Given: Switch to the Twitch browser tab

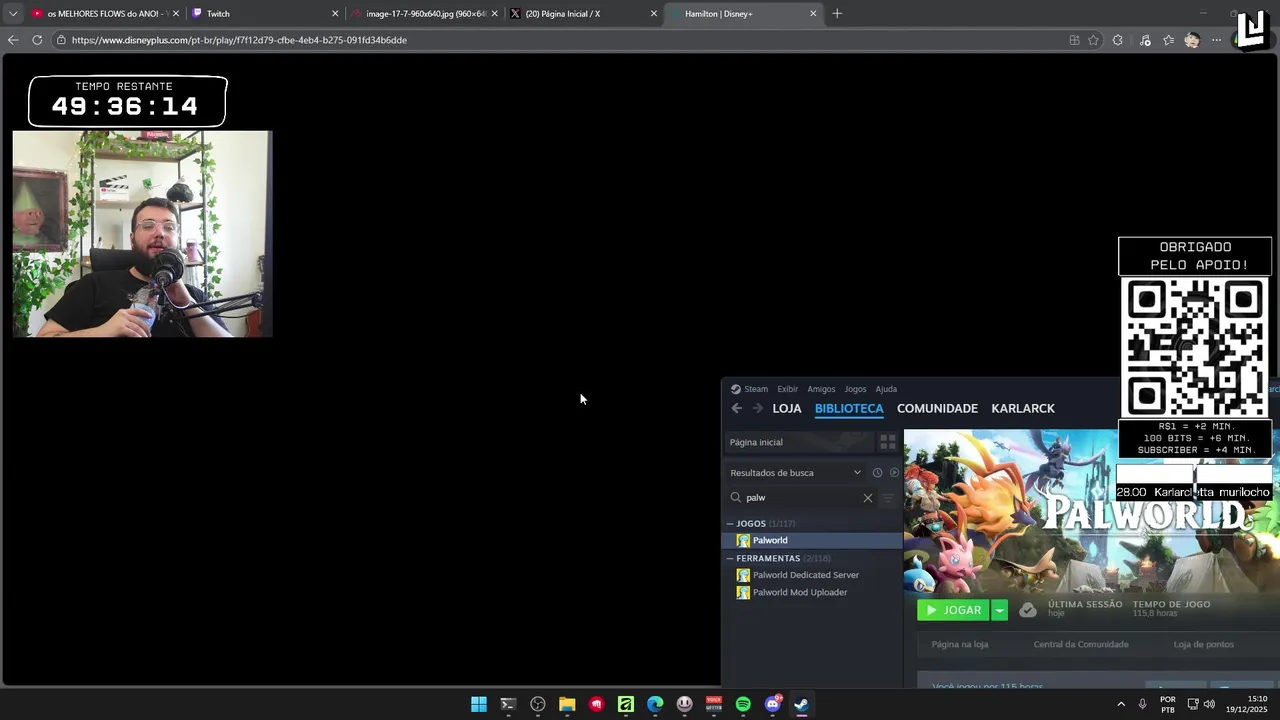Looking at the screenshot, I should 262,14.
